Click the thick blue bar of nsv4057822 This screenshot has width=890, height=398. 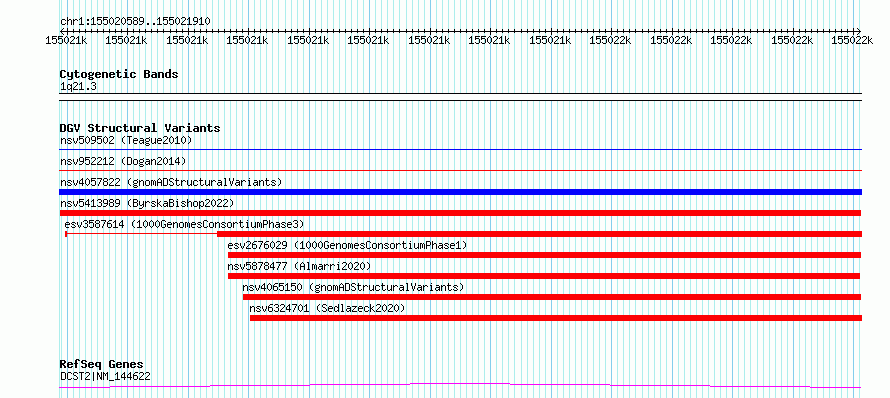pos(460,192)
